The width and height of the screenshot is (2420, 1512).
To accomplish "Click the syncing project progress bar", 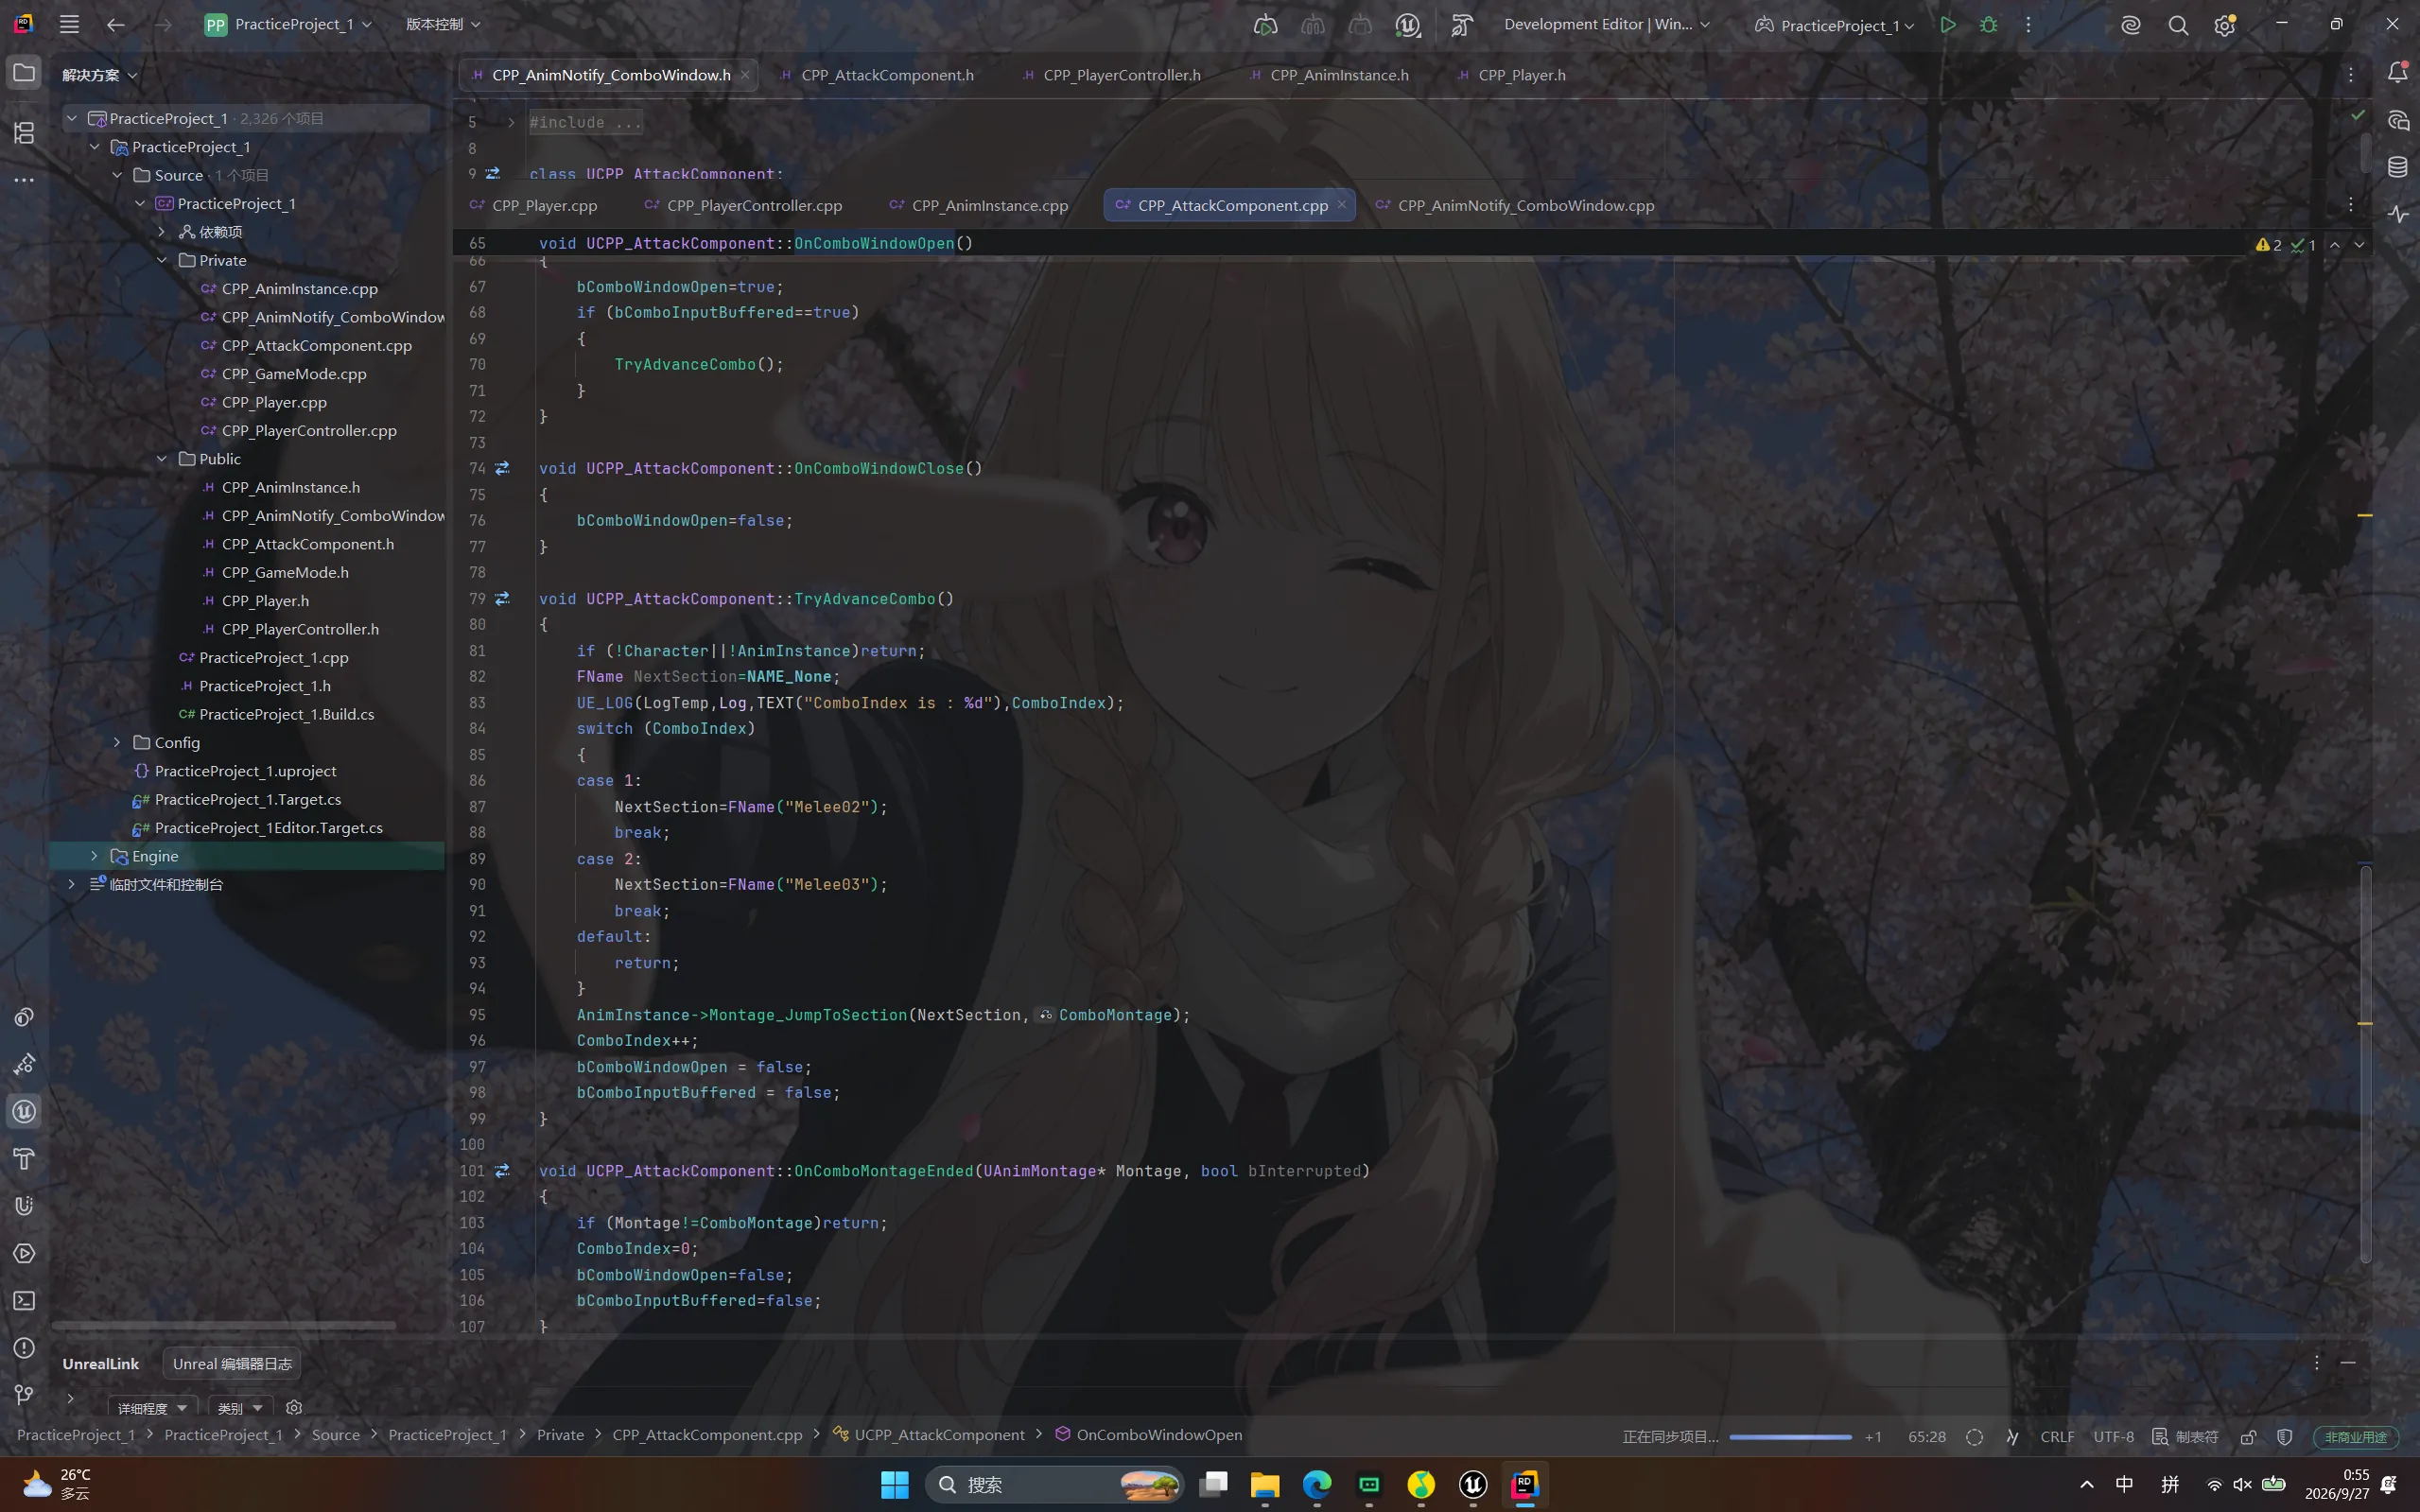I will click(1790, 1437).
